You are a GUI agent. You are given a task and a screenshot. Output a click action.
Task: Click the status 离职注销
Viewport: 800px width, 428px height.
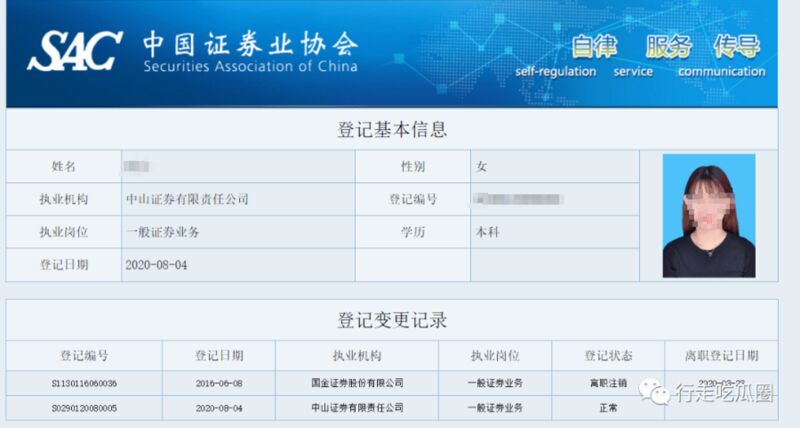click(608, 383)
